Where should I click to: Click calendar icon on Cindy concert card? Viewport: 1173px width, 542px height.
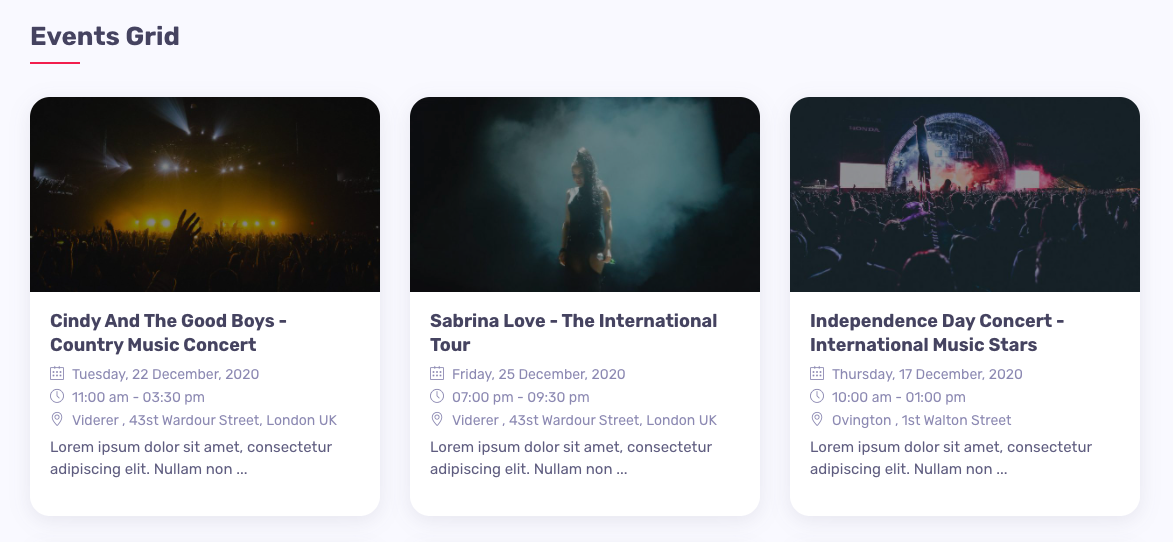[x=57, y=374]
